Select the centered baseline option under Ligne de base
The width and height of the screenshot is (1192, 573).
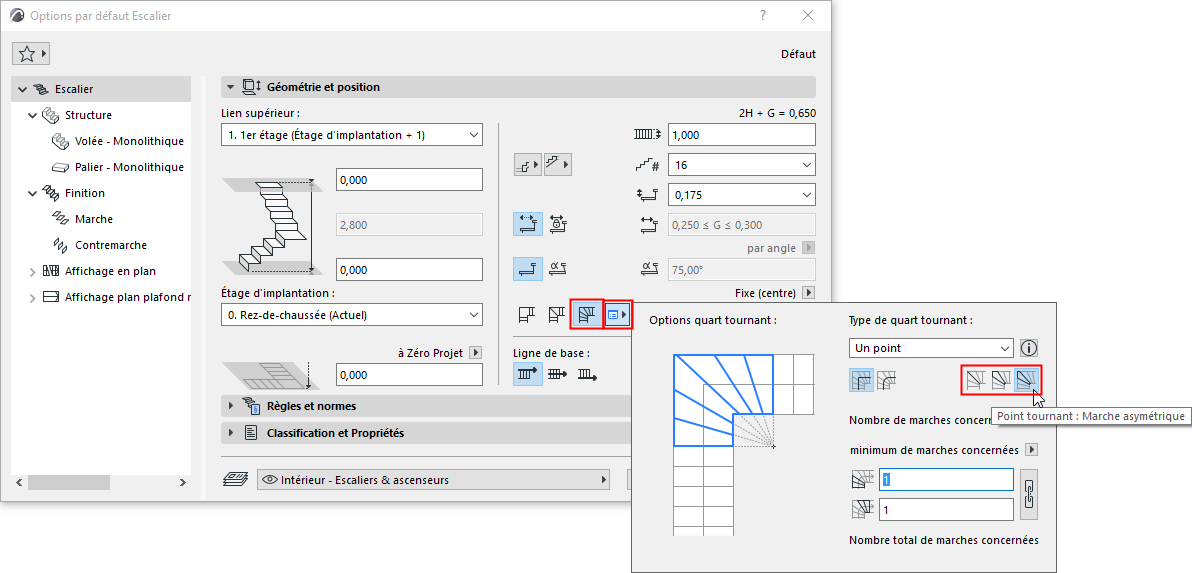point(558,375)
